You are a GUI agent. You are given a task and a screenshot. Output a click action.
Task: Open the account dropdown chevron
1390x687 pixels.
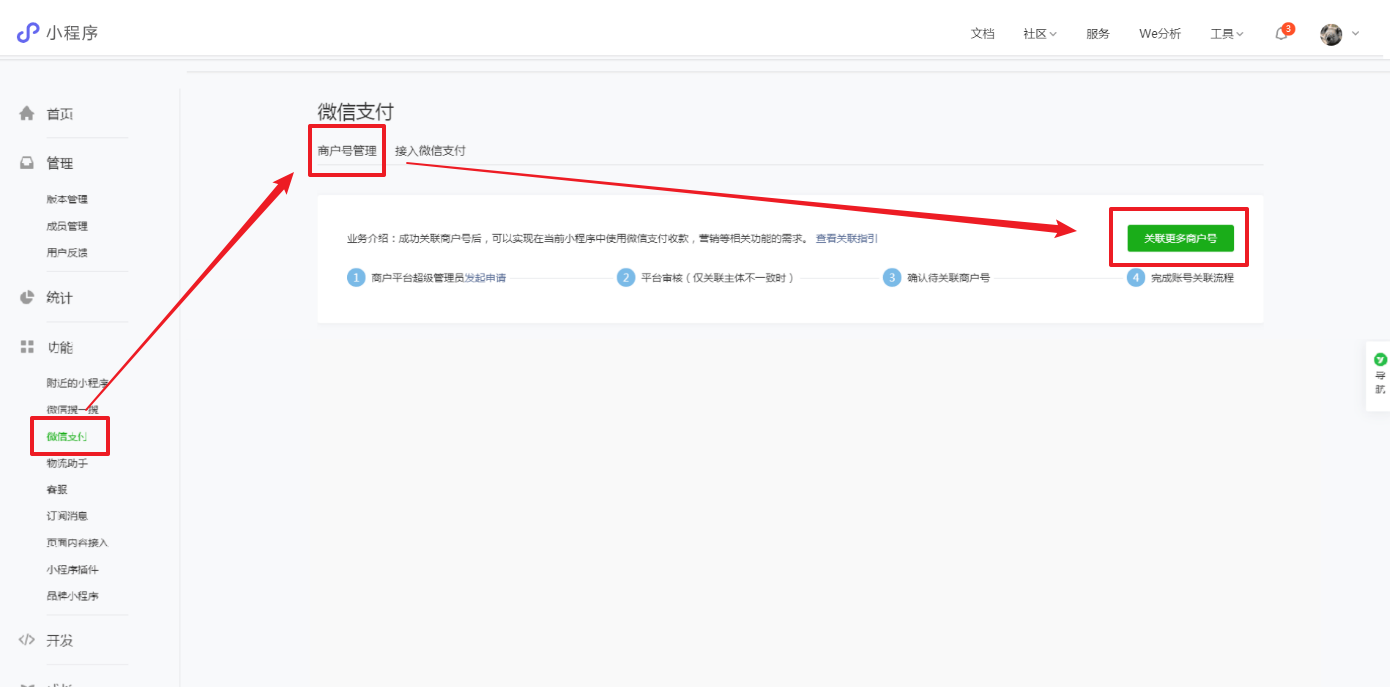pyautogui.click(x=1356, y=33)
